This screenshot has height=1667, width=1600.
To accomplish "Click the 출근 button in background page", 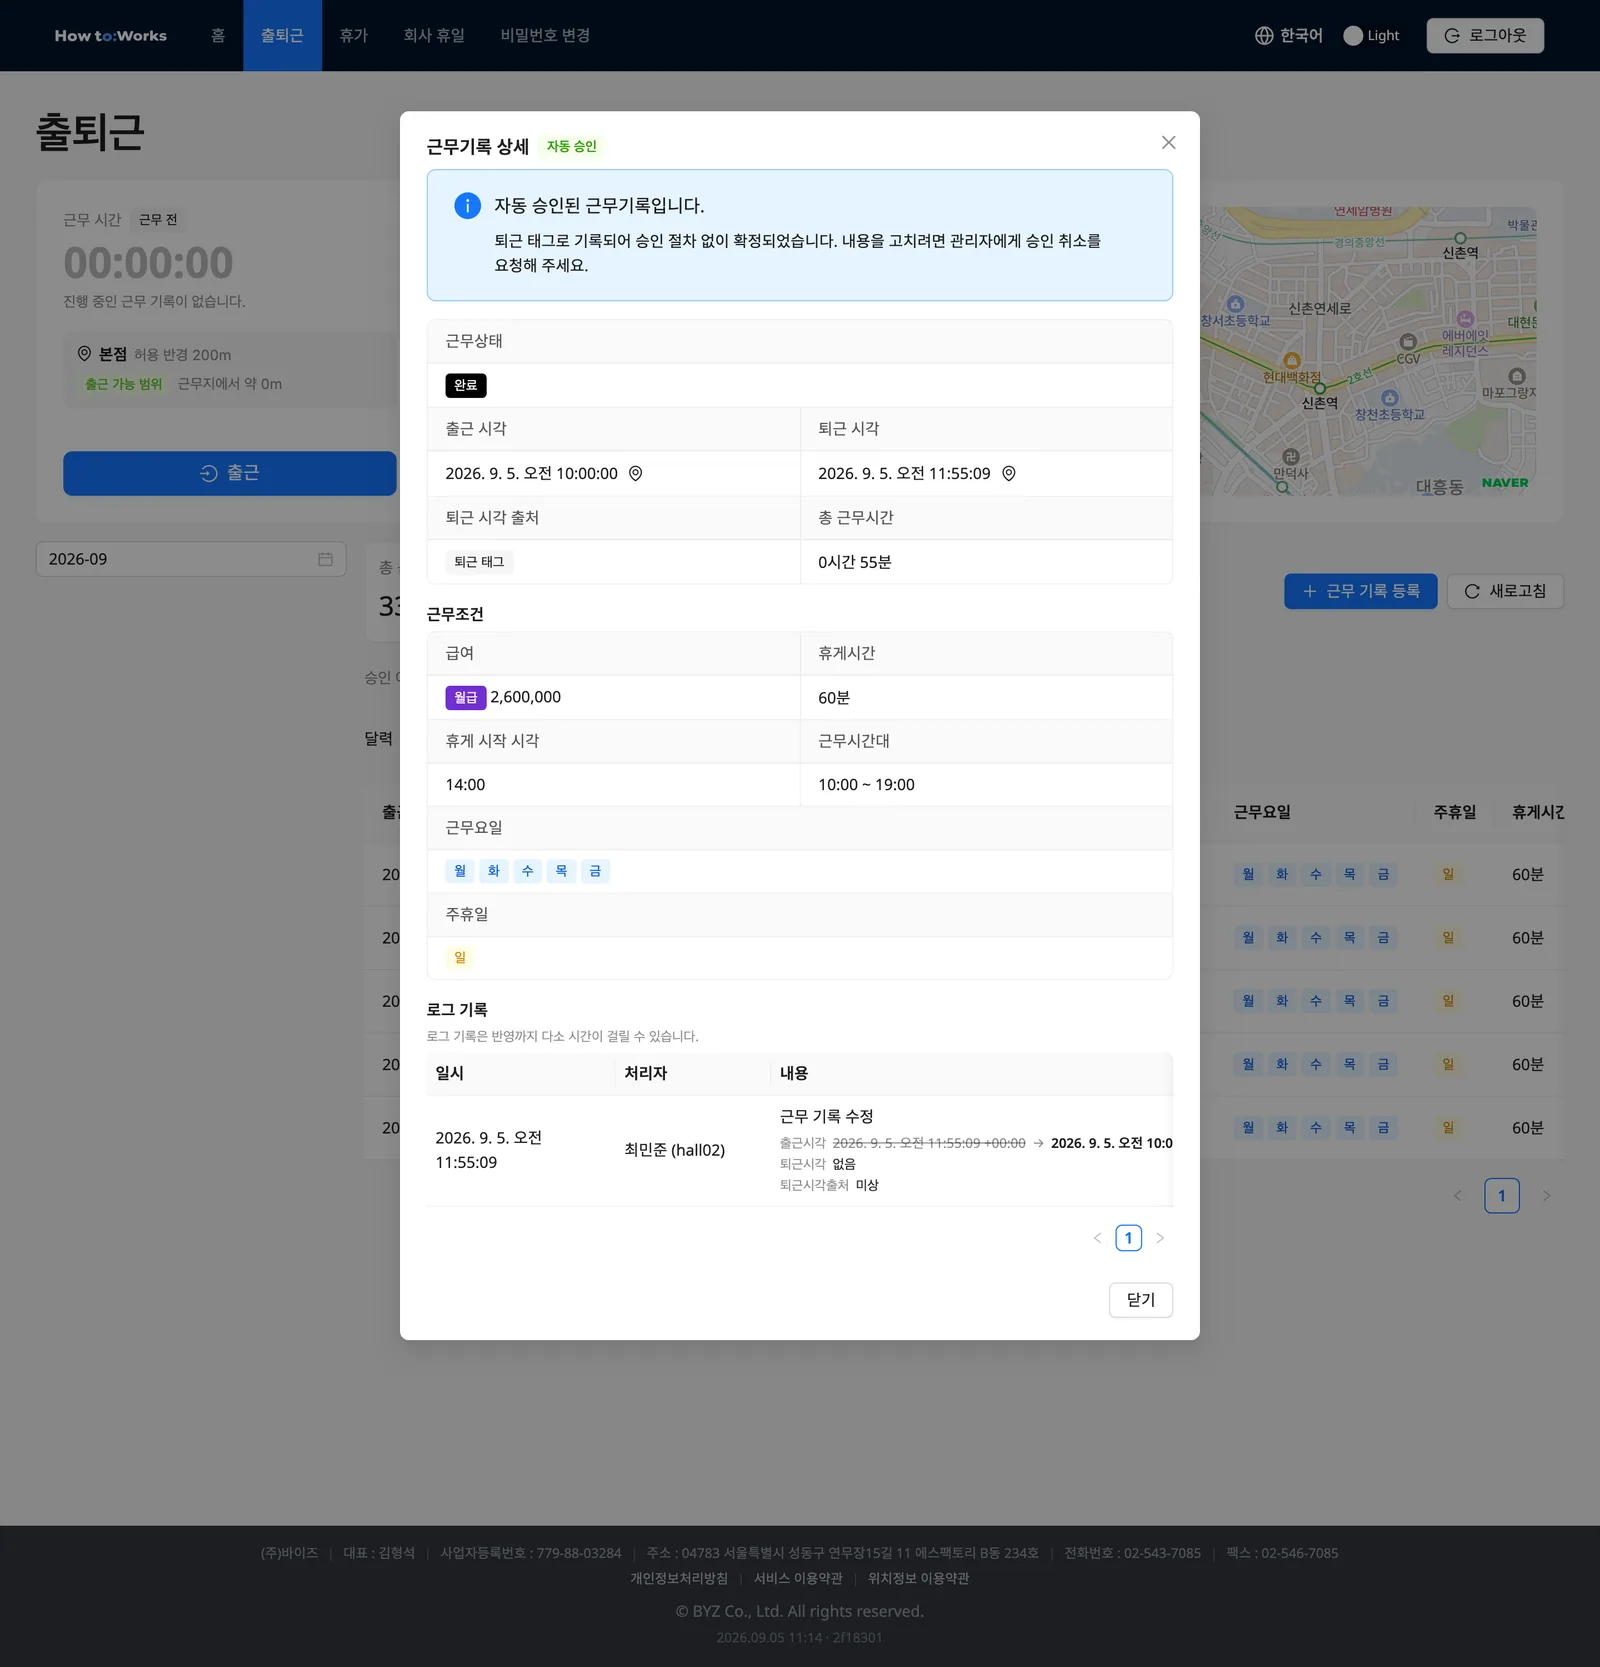I will (230, 473).
